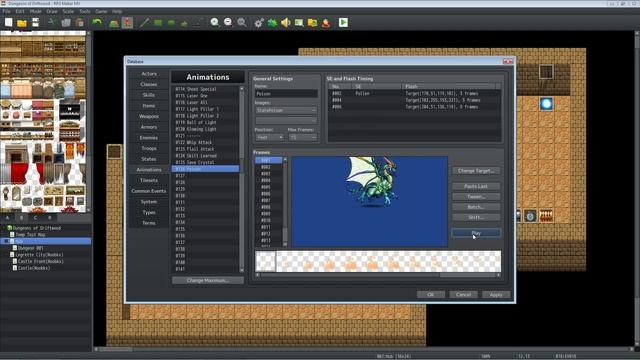Screen dimensions: 640x360
Task: Select tileset tab A in palette
Action: click(x=8, y=218)
